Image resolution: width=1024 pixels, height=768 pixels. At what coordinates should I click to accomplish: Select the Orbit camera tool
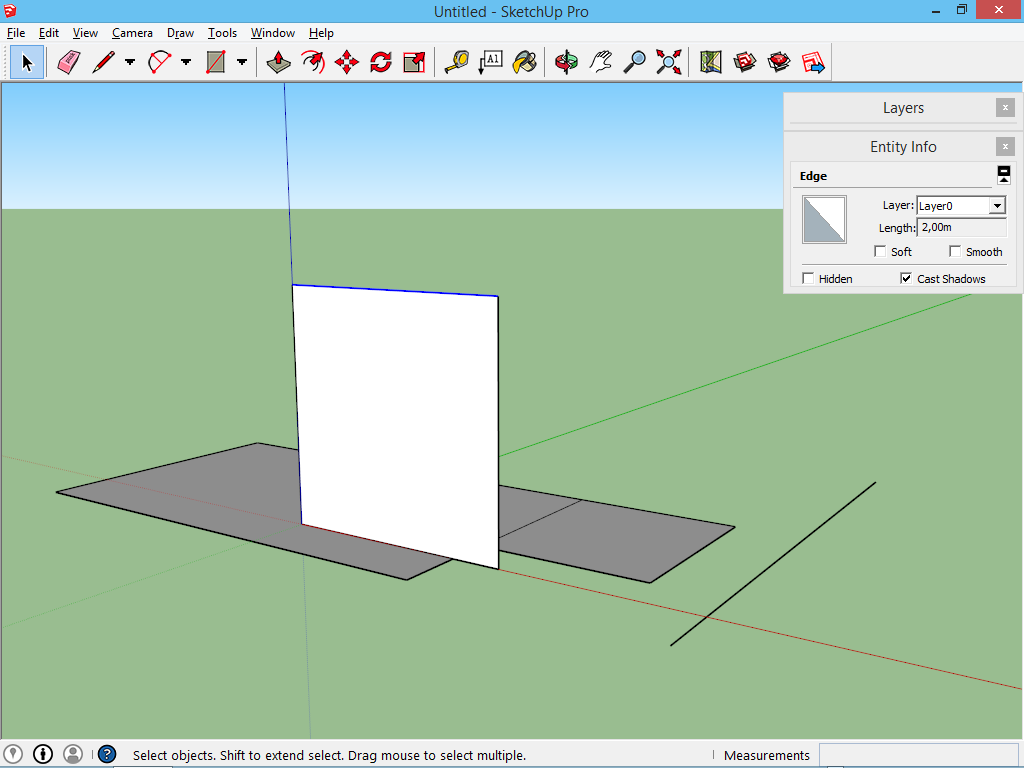pyautogui.click(x=566, y=63)
